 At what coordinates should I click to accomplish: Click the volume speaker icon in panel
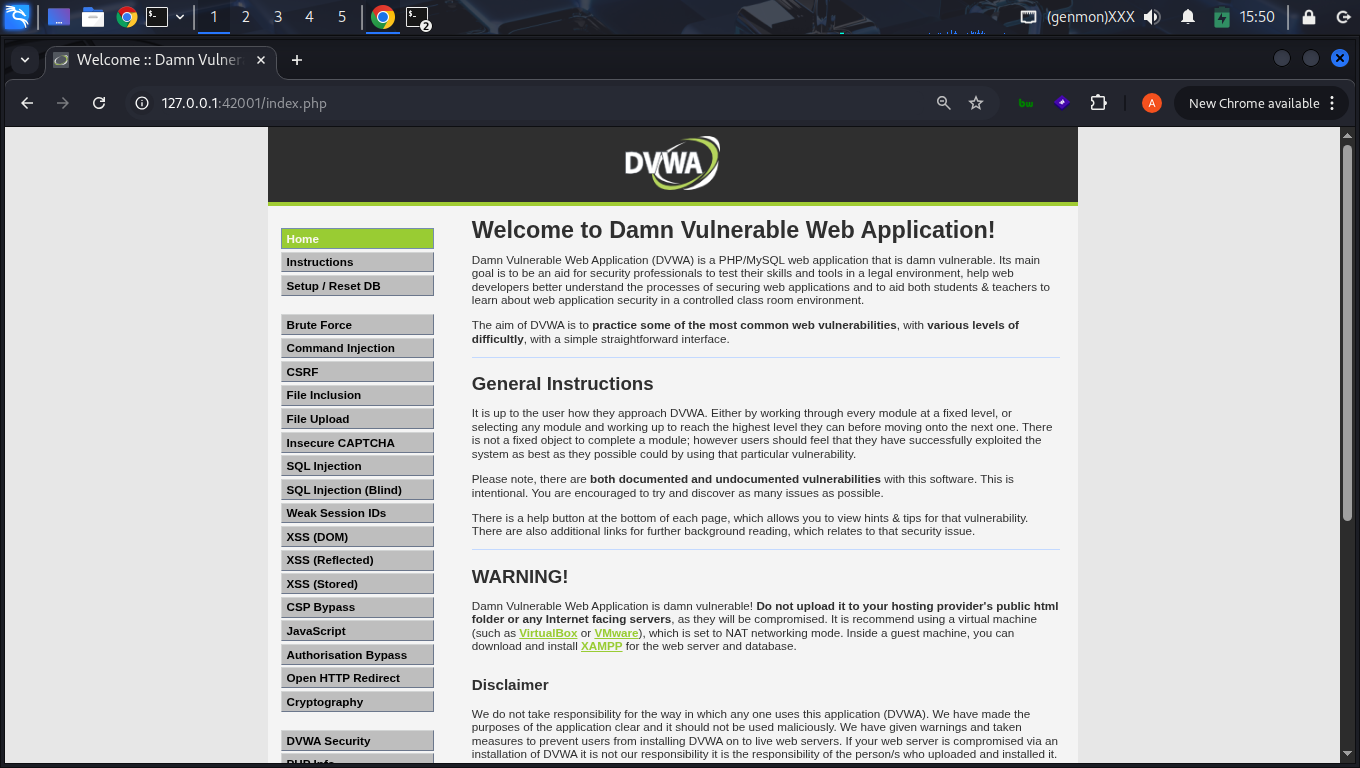(1152, 17)
